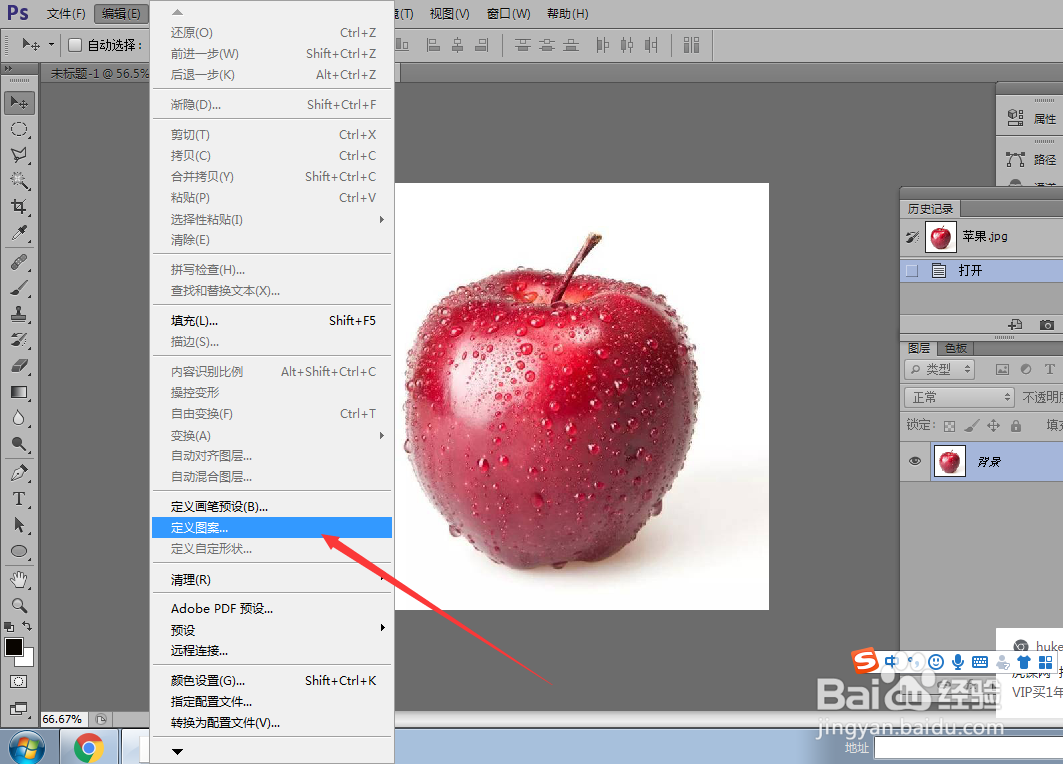1063x764 pixels.
Task: Toggle lock position icon
Action: coord(993,426)
